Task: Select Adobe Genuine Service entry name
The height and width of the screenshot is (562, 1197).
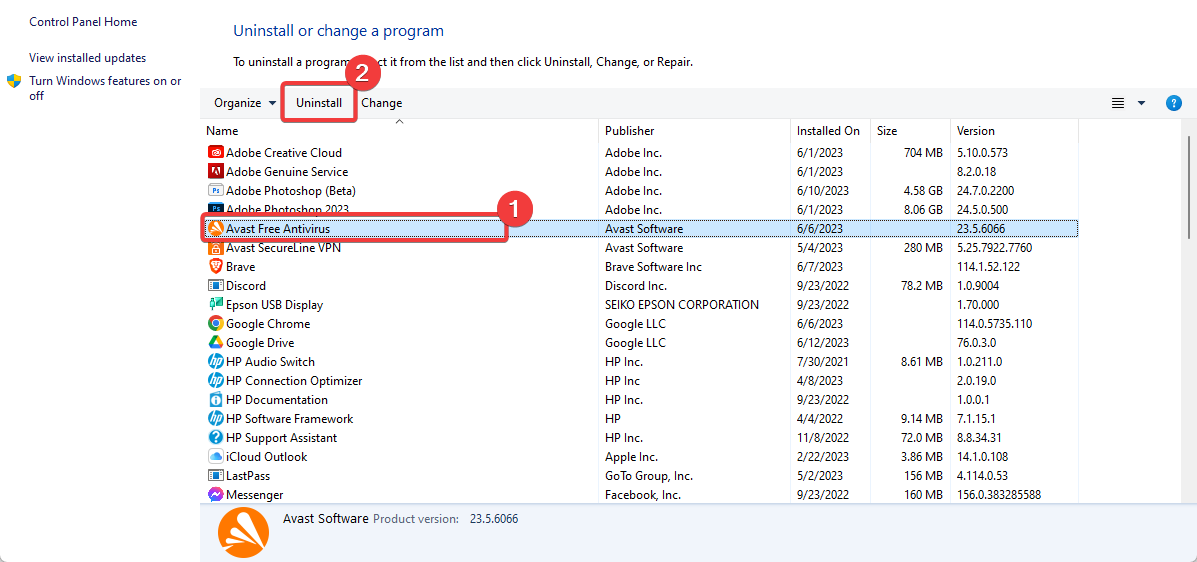Action: [x=287, y=172]
